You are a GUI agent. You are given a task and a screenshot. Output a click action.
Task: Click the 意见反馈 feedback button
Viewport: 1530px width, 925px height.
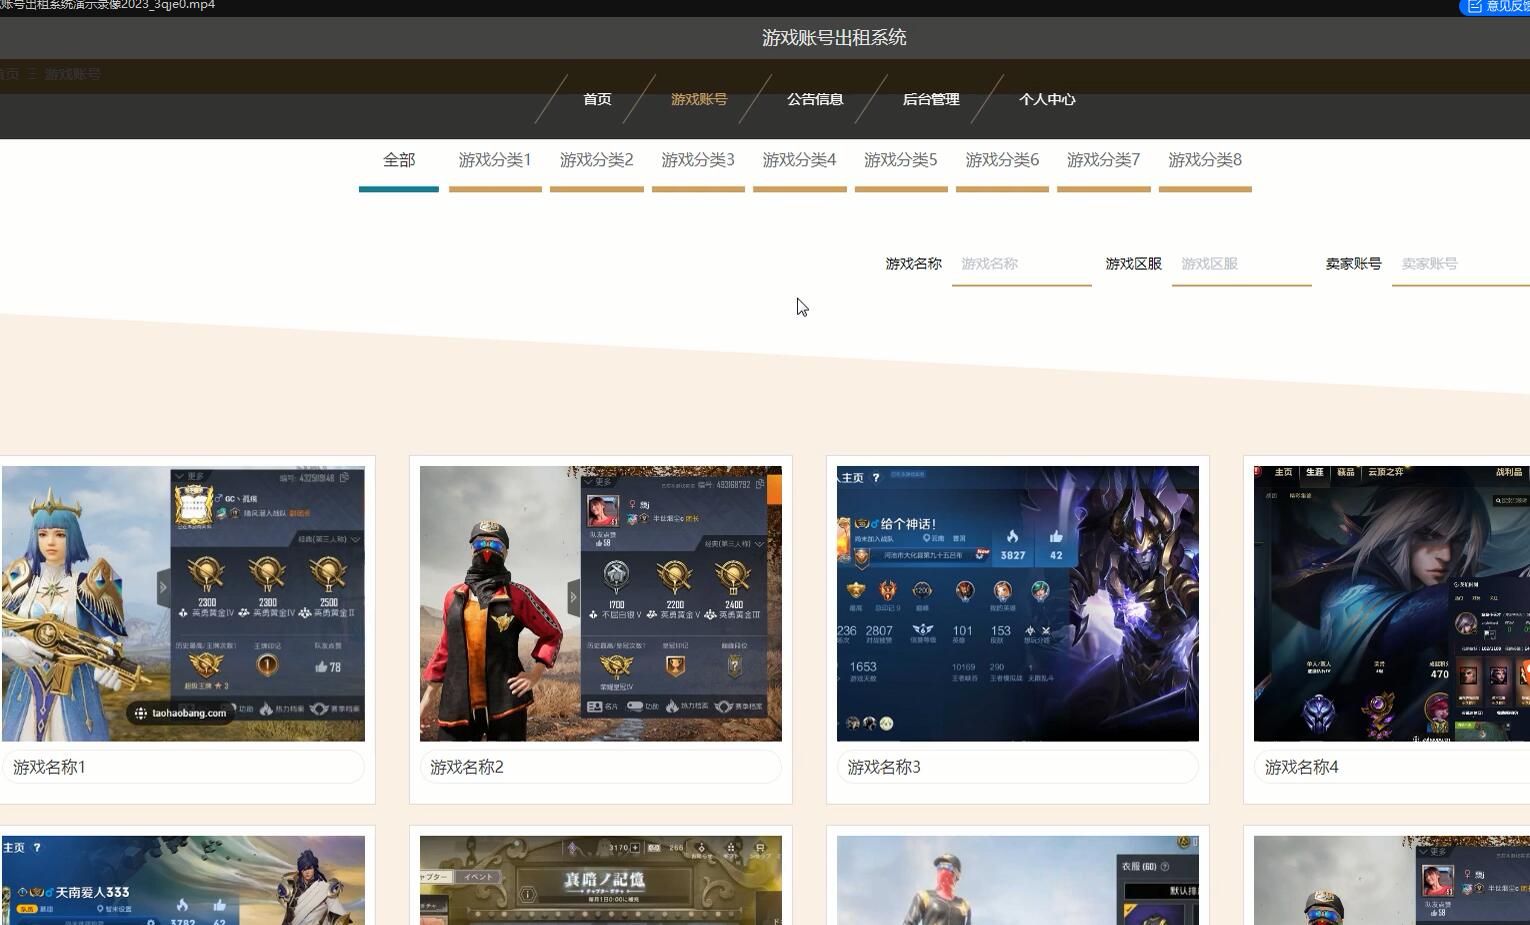1497,7
